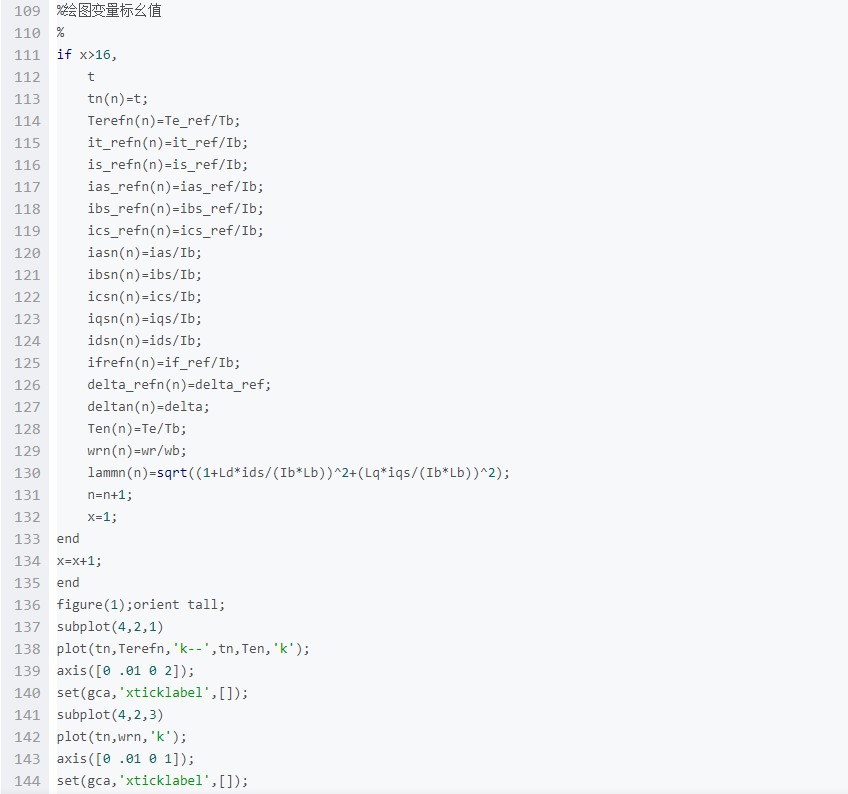Image resolution: width=848 pixels, height=794 pixels.
Task: Click the line 'it_refn(n)=it_ref/Ib;'
Action: coord(168,143)
